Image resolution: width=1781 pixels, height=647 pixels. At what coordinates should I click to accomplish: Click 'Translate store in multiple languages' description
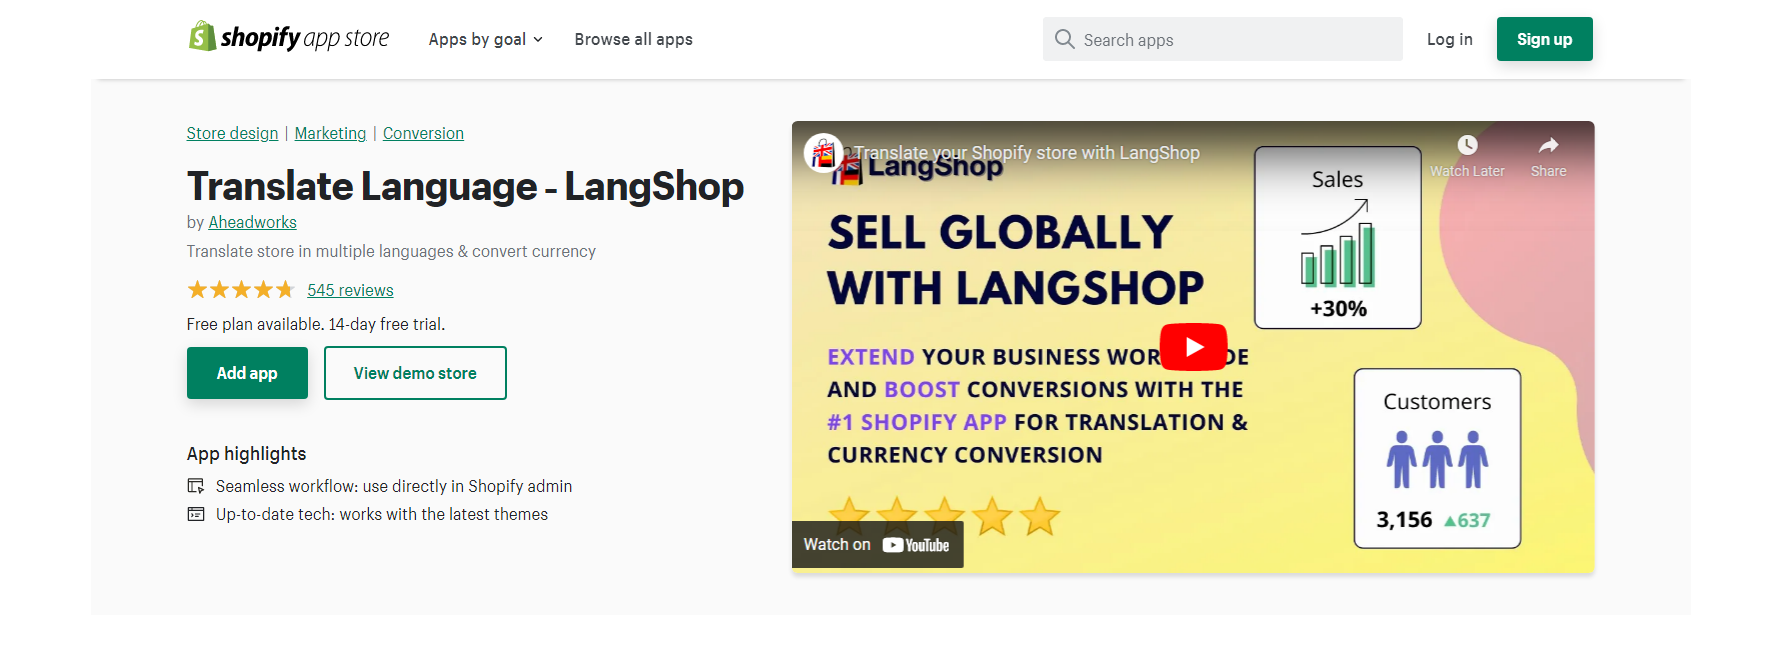[x=391, y=251]
